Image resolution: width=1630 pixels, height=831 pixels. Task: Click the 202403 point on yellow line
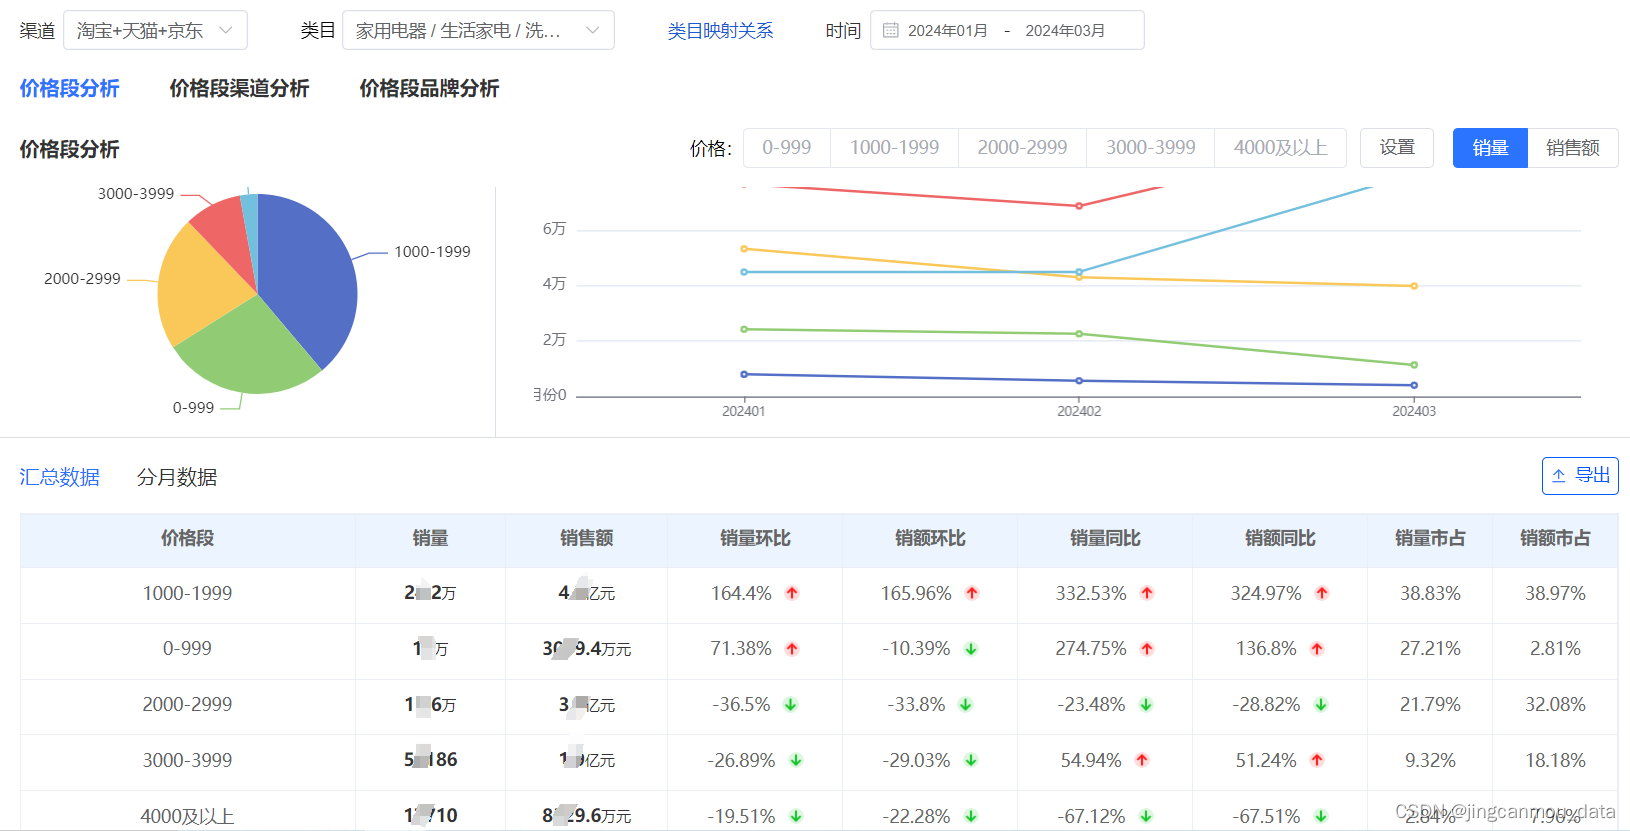click(x=1414, y=286)
